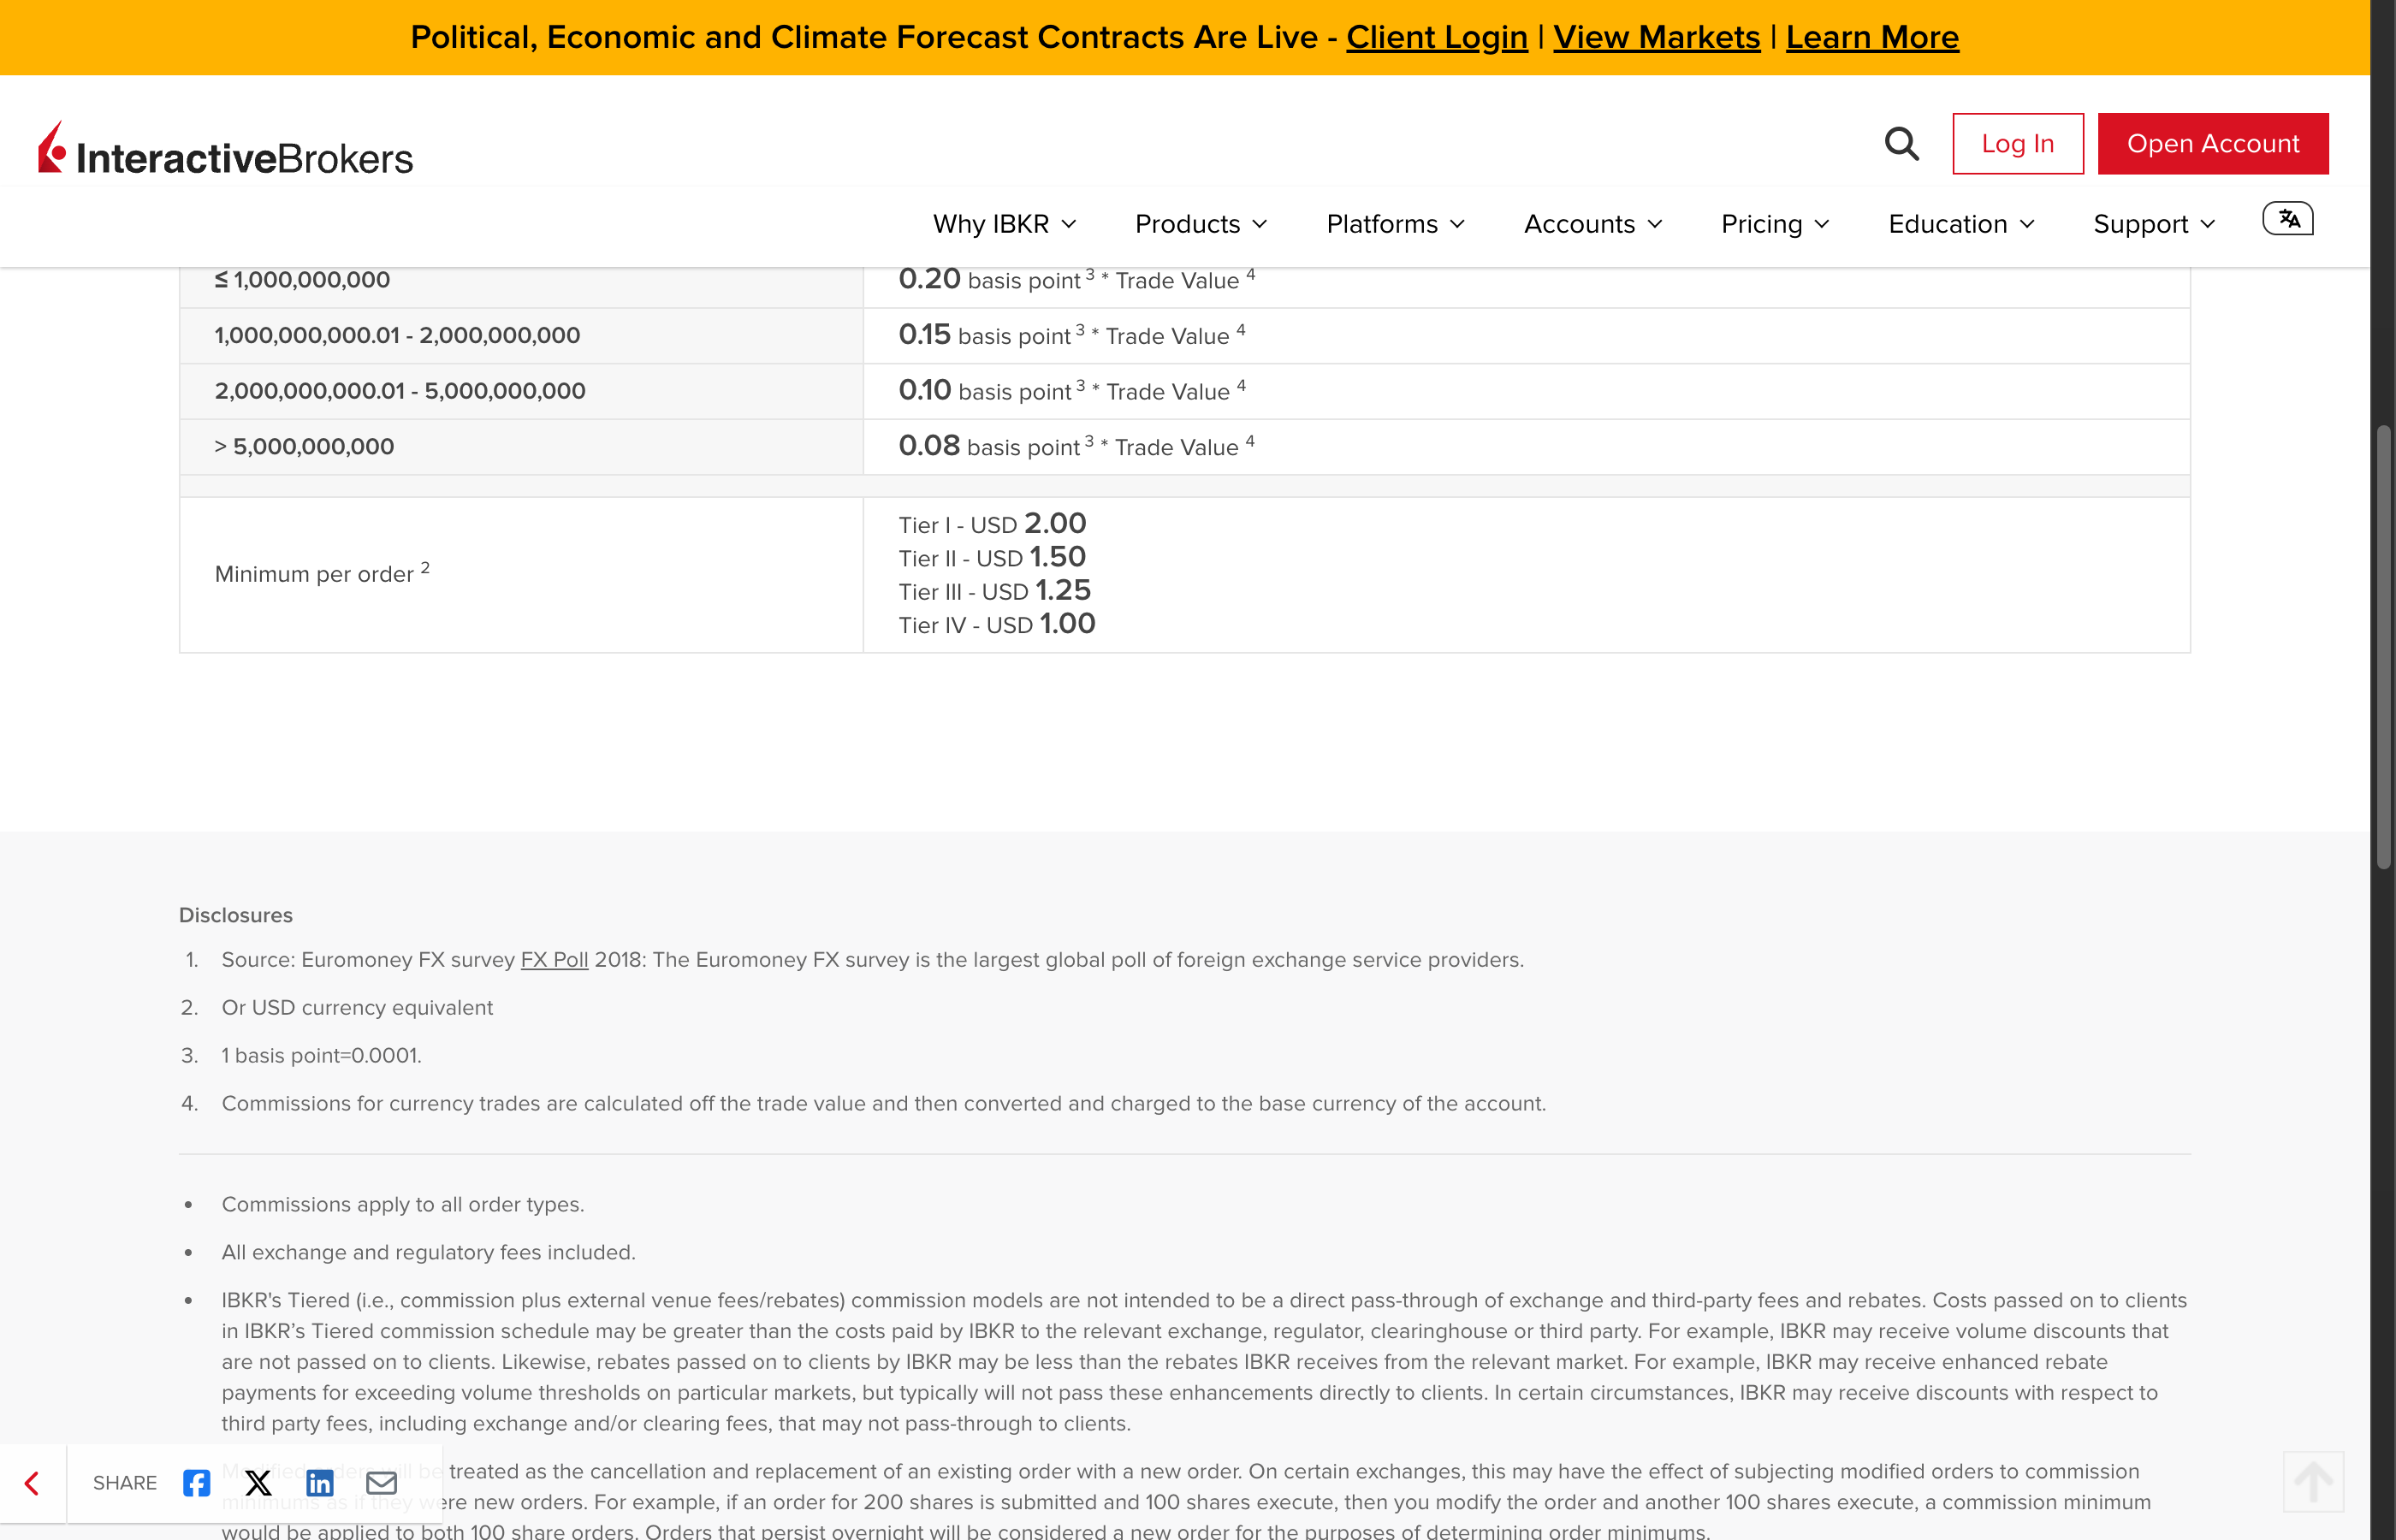The image size is (2396, 1540).
Task: Share the page on LinkedIn
Action: pyautogui.click(x=320, y=1483)
